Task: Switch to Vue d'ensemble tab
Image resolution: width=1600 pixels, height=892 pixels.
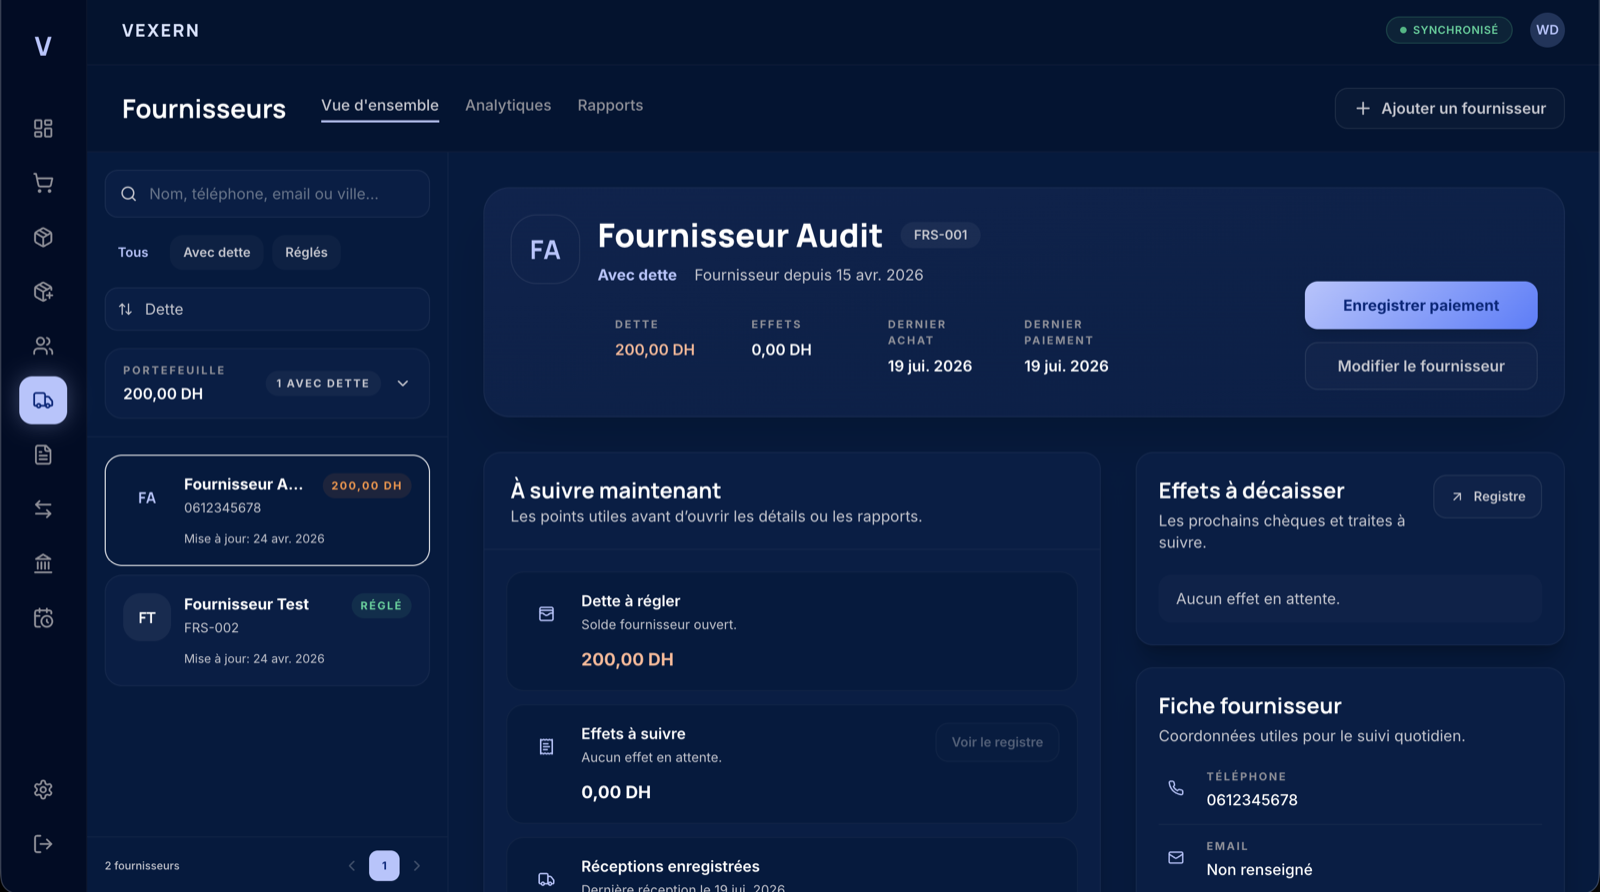Action: 380,106
